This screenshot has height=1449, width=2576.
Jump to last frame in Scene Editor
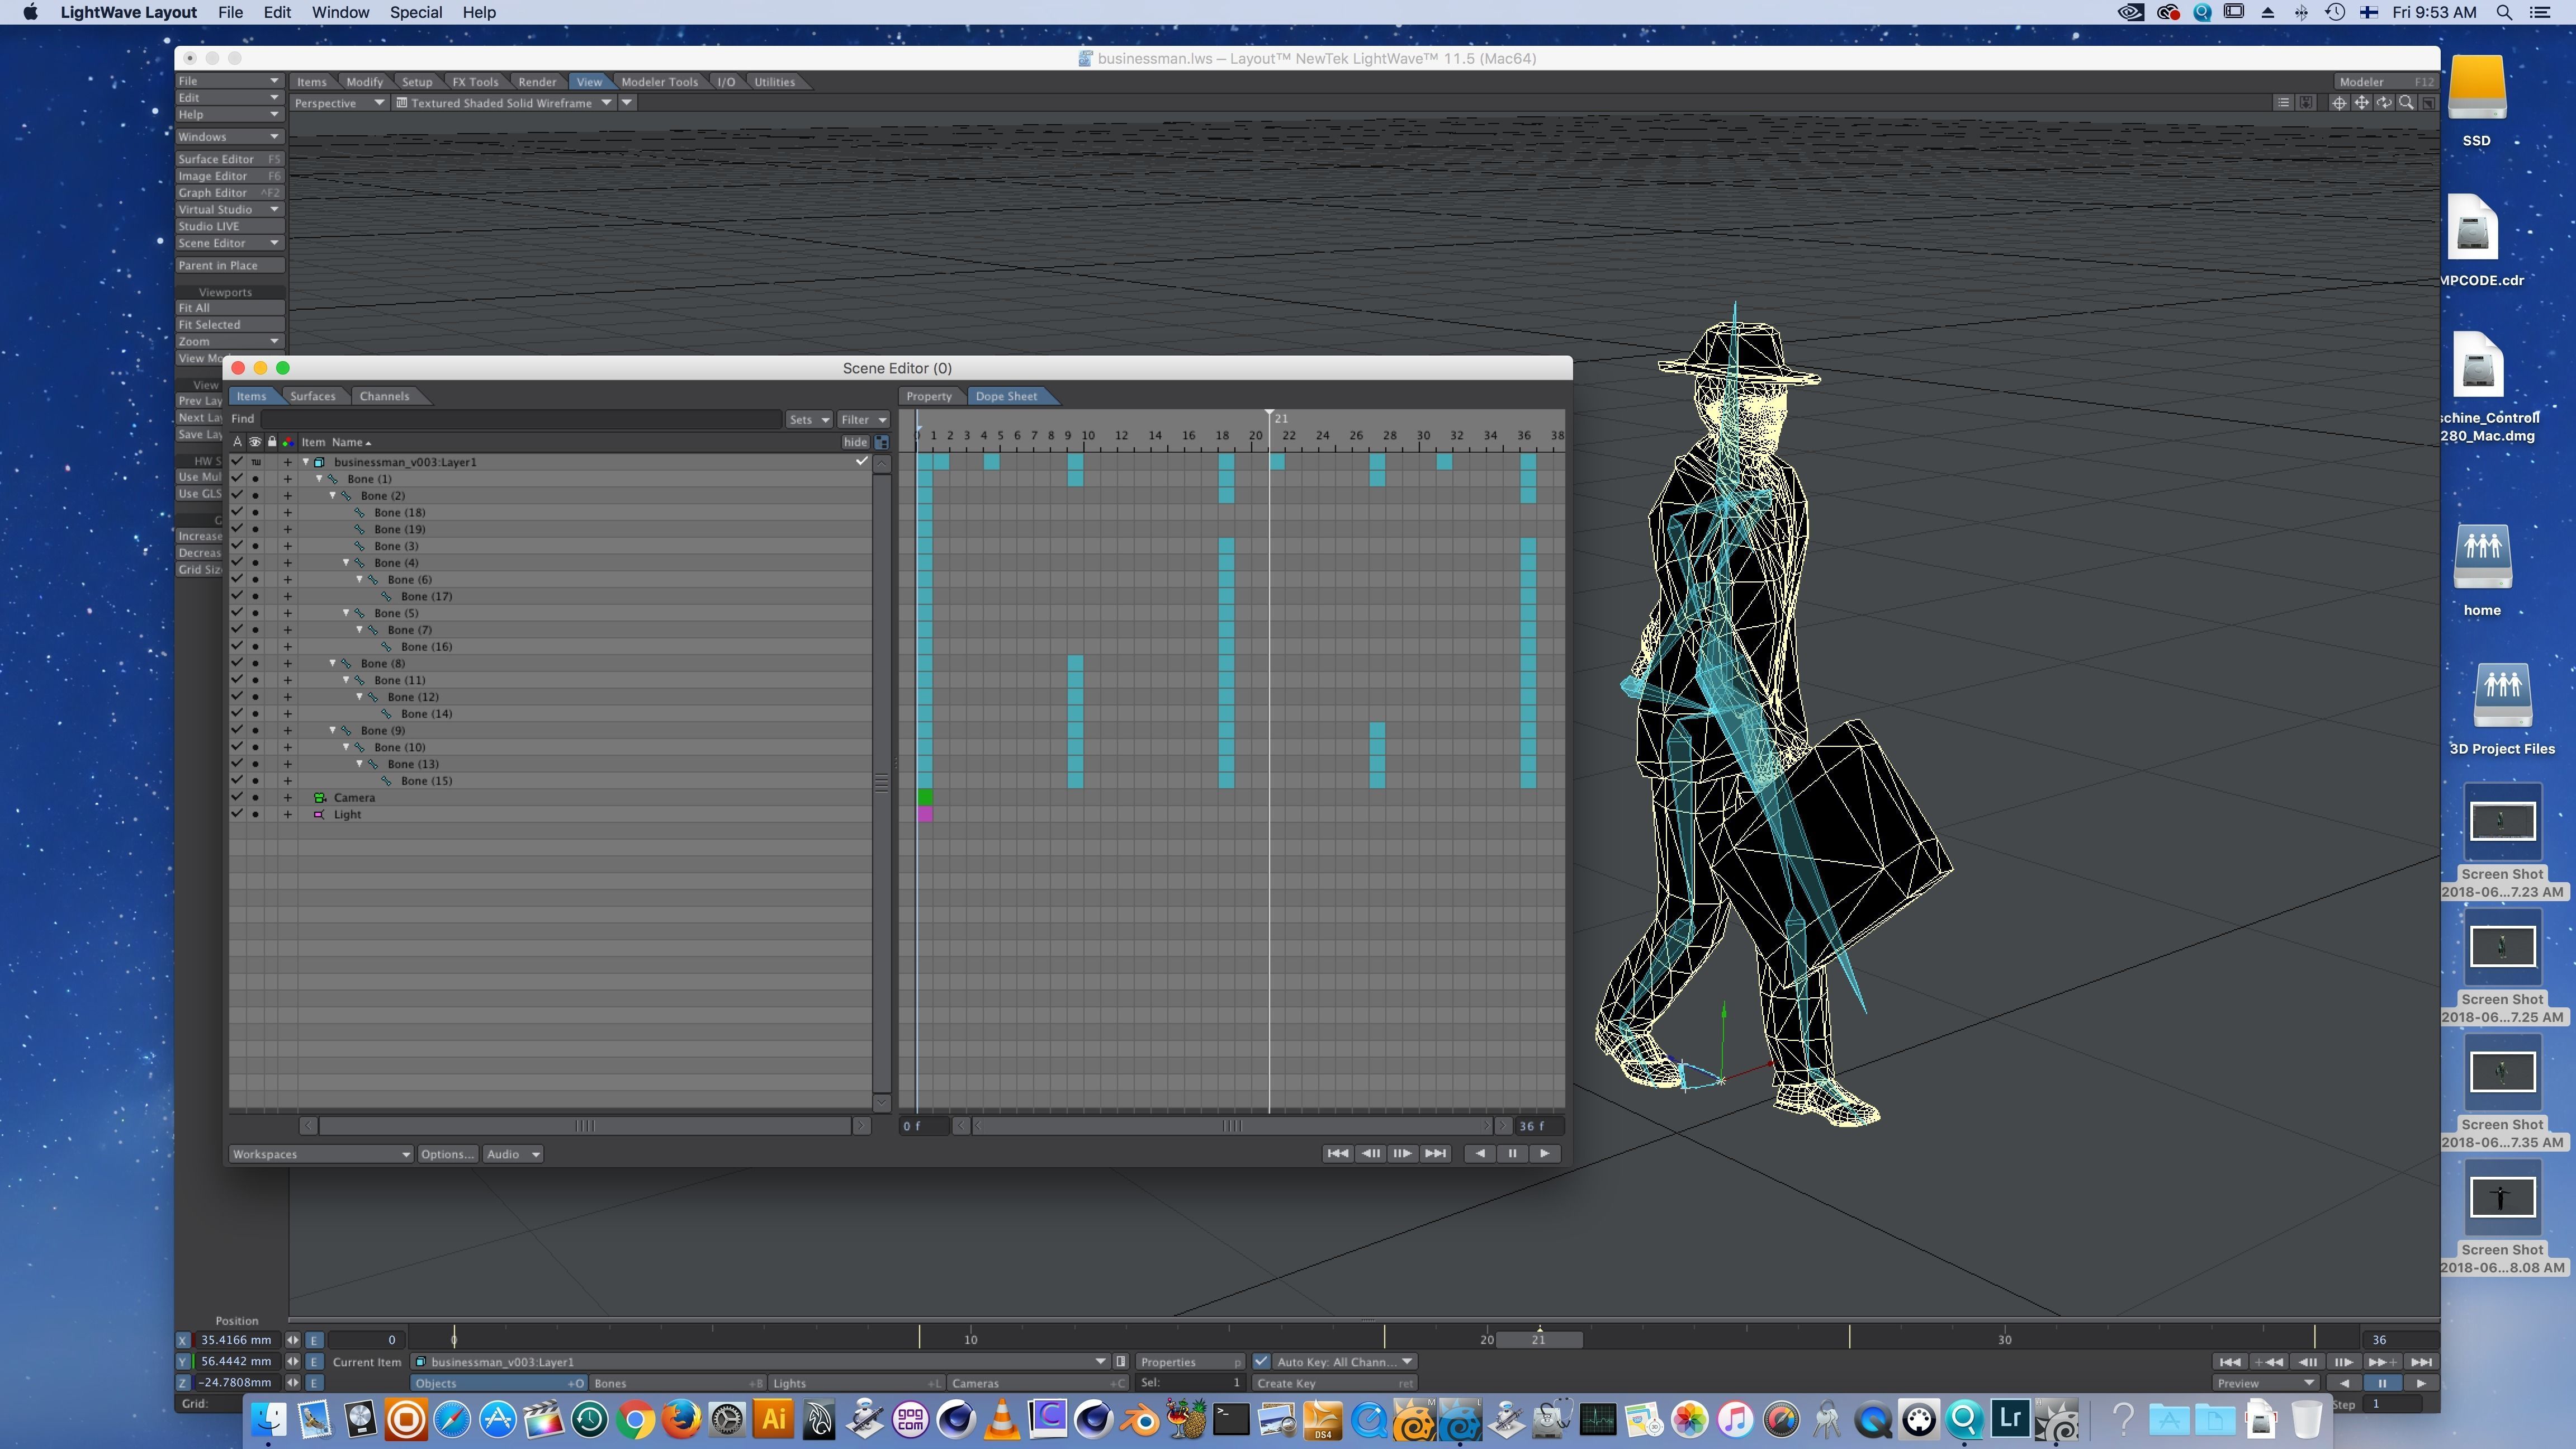pos(1435,1154)
